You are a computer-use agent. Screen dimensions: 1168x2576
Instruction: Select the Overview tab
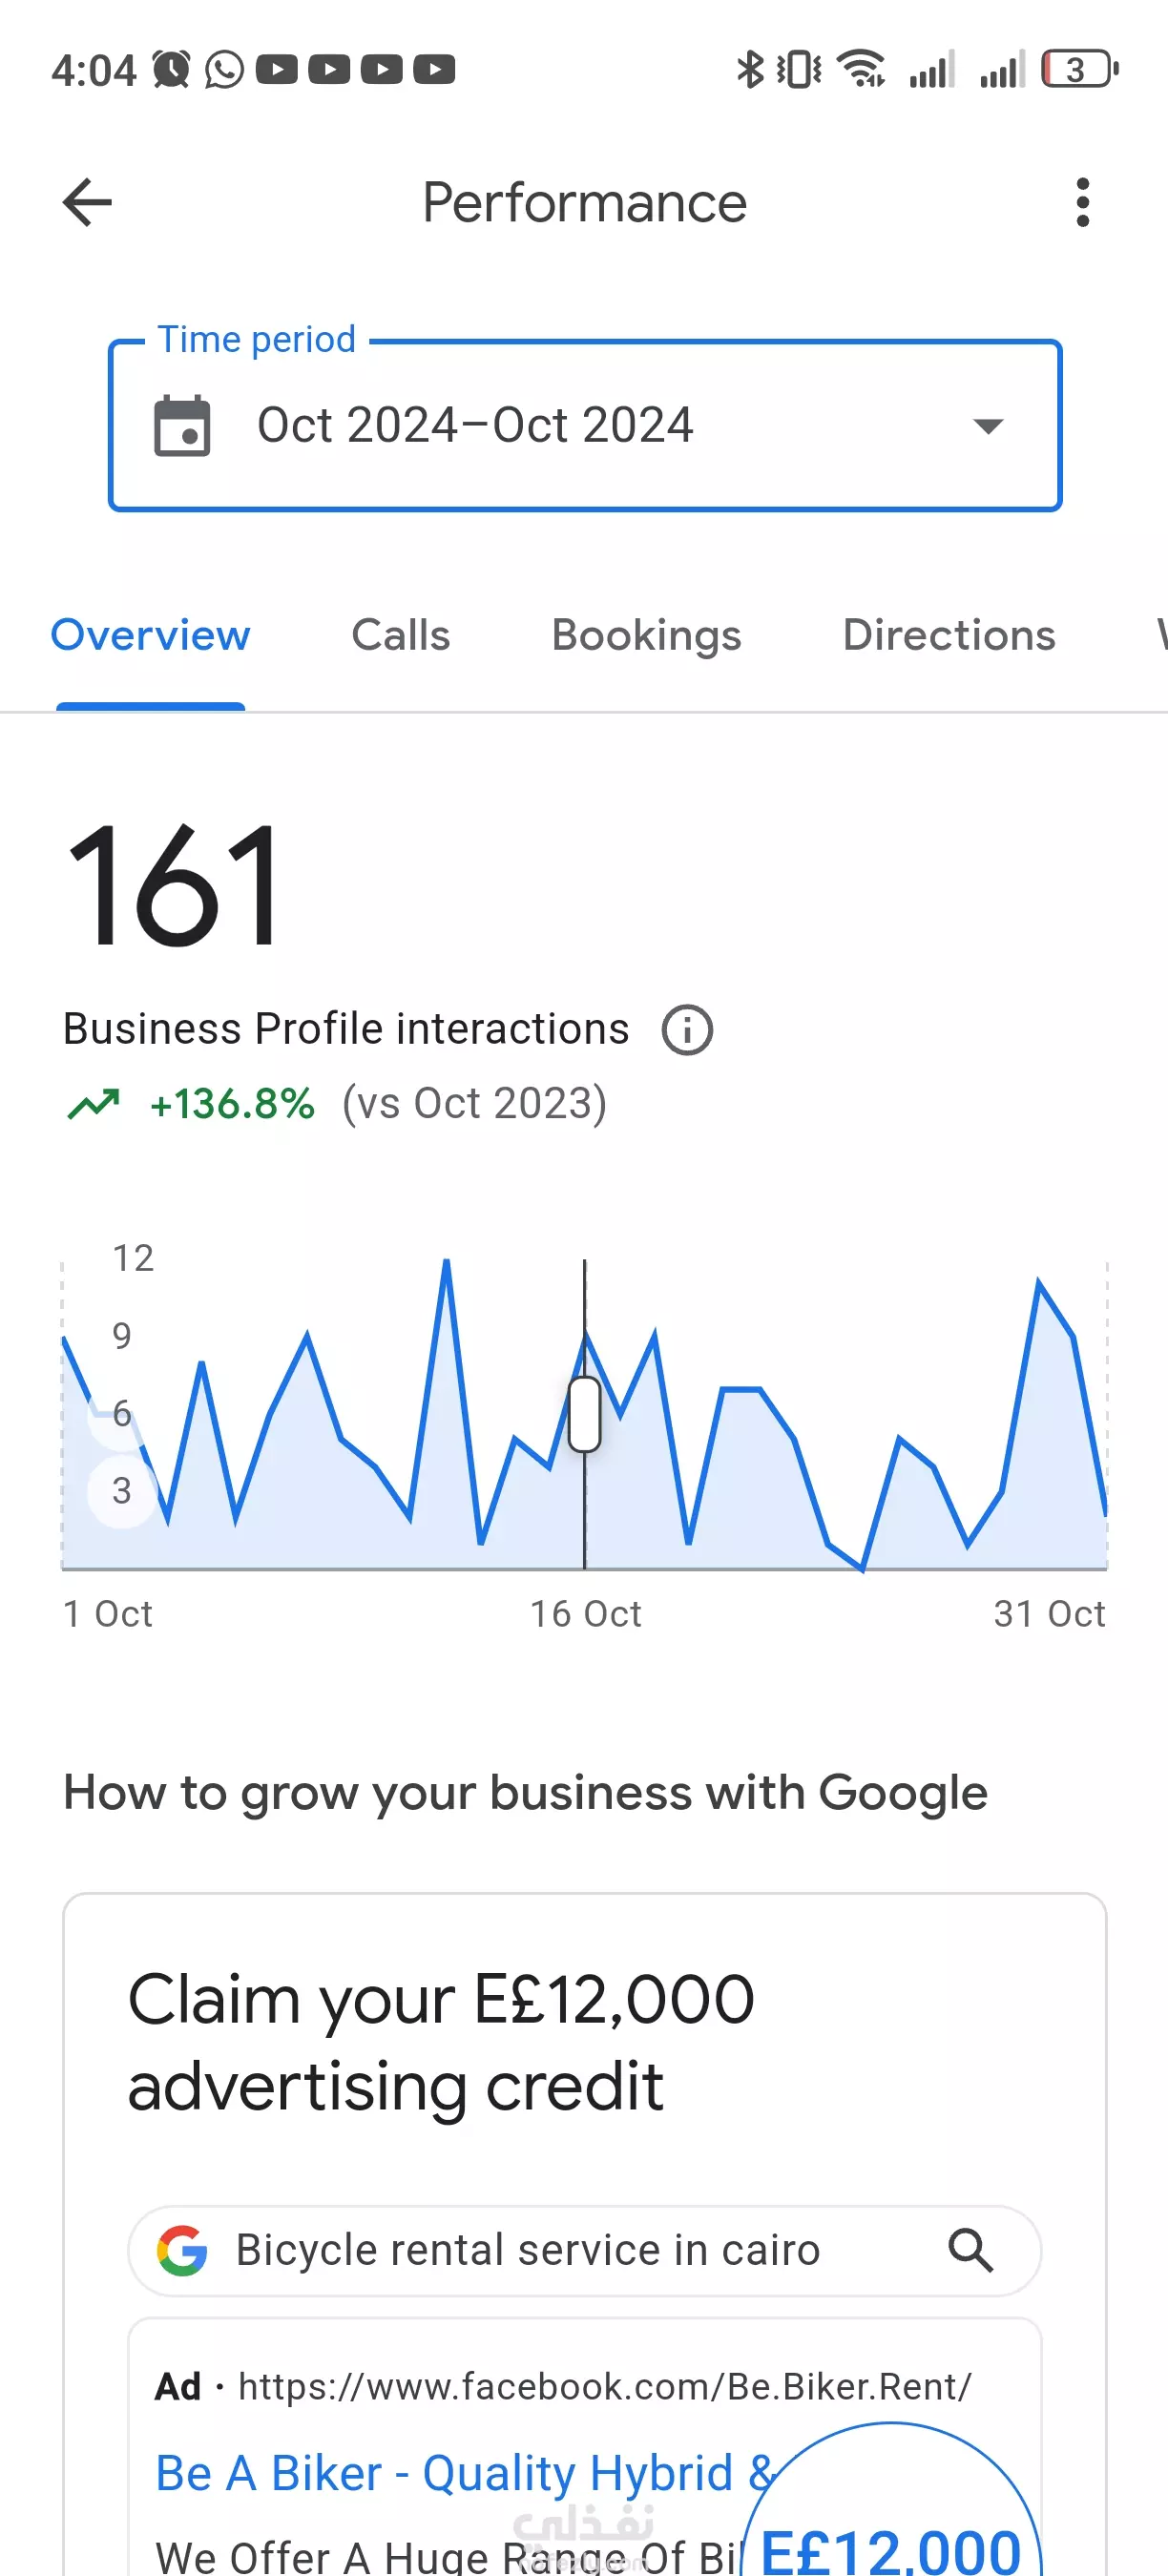pyautogui.click(x=150, y=636)
